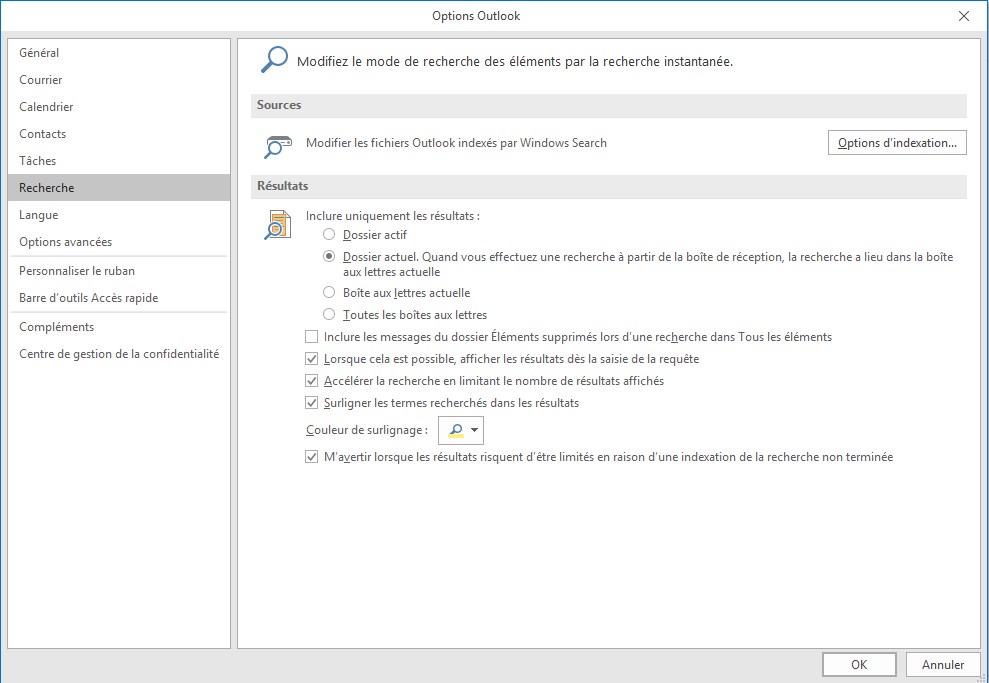Click the search results document icon
The height and width of the screenshot is (683, 989).
pyautogui.click(x=278, y=225)
